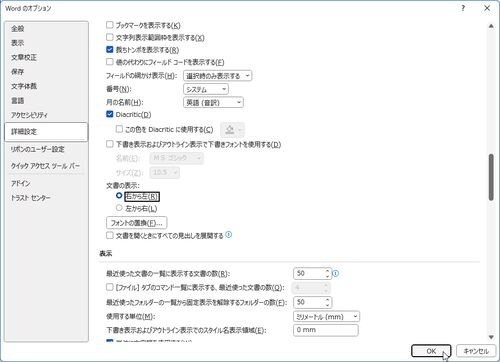Open トラスト センター category

(46, 198)
